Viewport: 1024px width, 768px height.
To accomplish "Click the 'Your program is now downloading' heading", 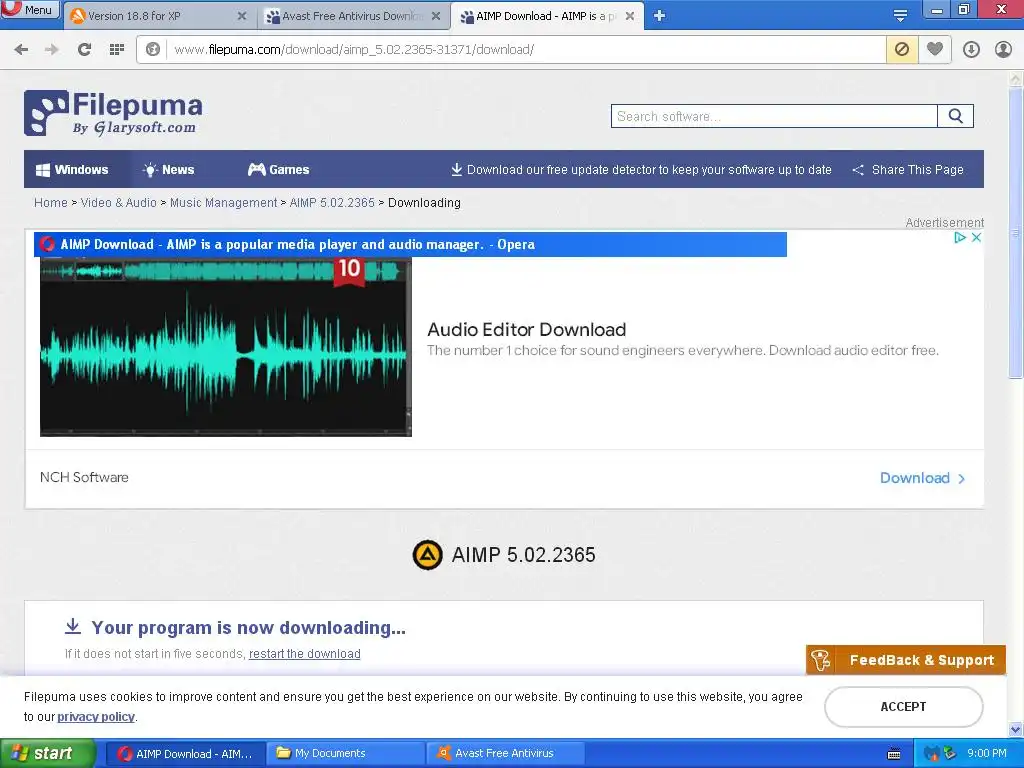I will pyautogui.click(x=248, y=628).
